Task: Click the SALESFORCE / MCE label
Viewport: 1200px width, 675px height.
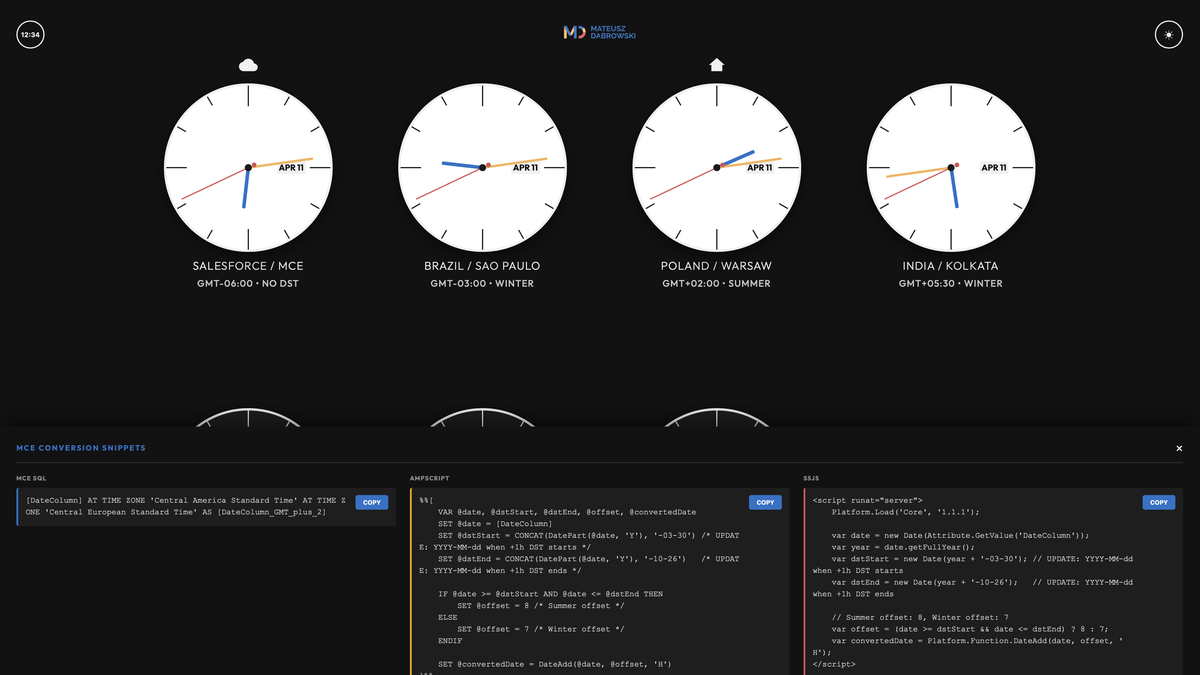Action: coord(248,266)
